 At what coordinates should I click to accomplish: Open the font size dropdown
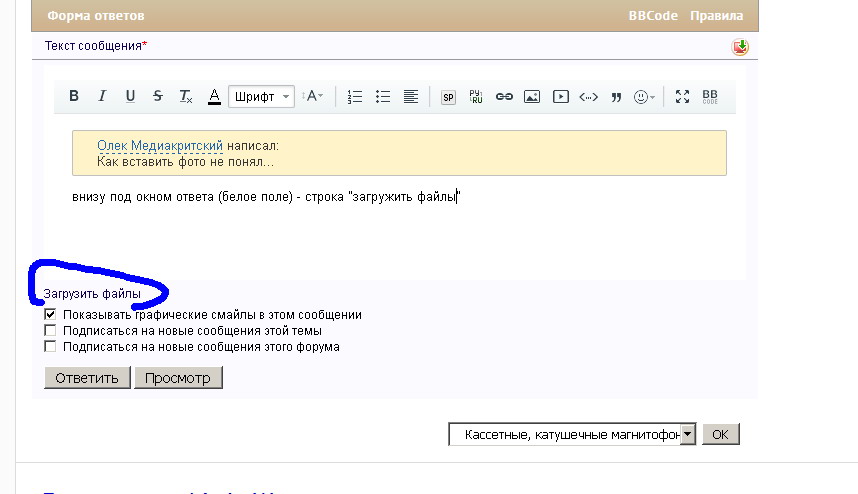pos(313,97)
